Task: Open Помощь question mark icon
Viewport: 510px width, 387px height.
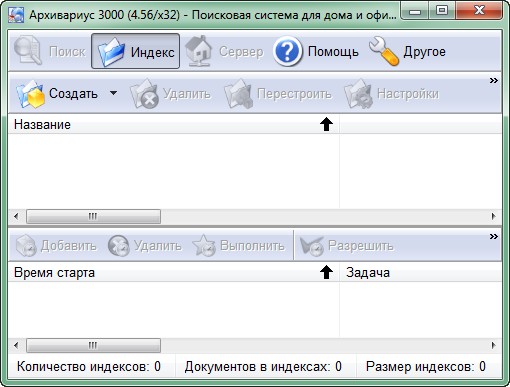Action: point(287,51)
